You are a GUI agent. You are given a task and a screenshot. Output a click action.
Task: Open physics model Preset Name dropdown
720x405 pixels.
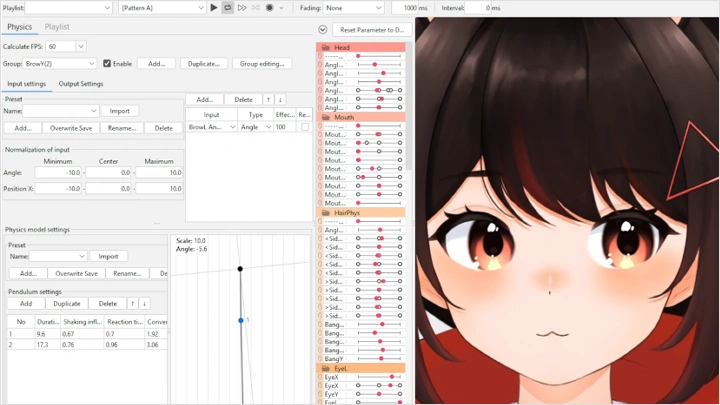click(58, 256)
